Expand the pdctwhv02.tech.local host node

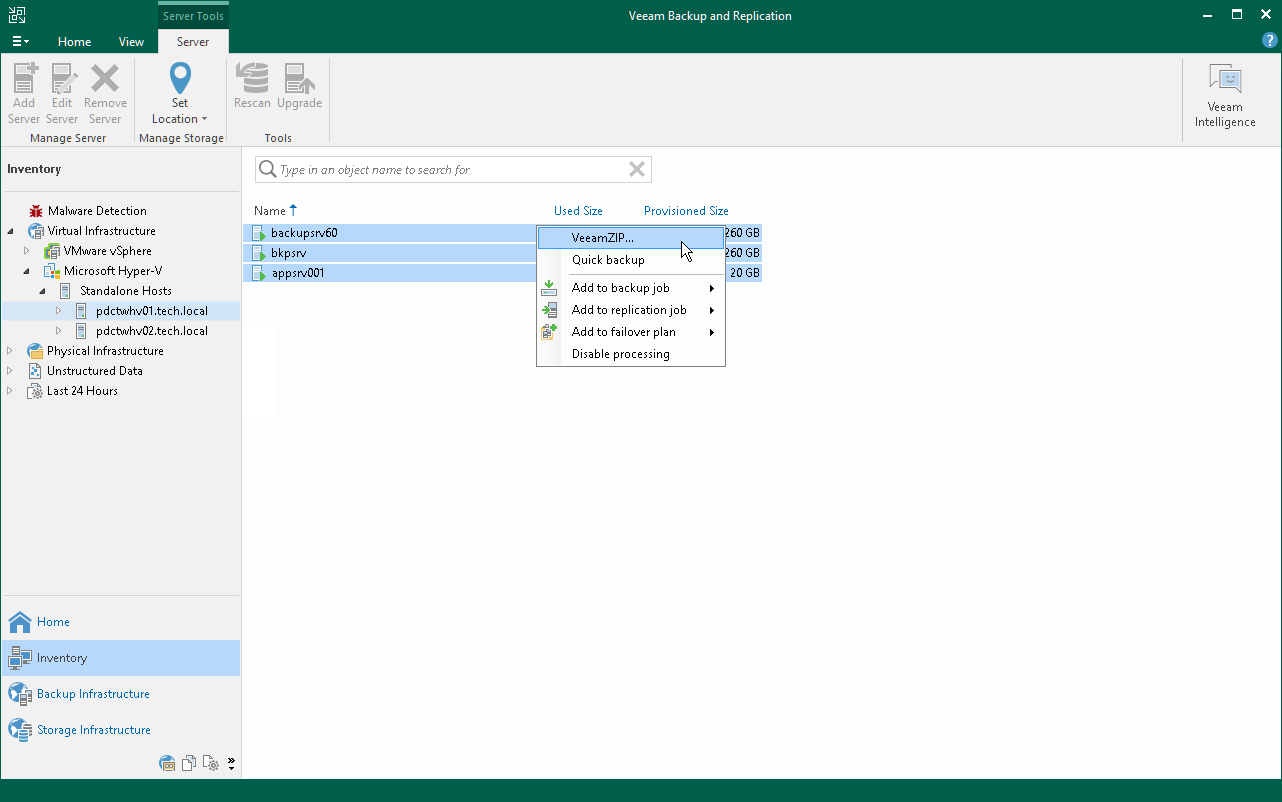58,331
